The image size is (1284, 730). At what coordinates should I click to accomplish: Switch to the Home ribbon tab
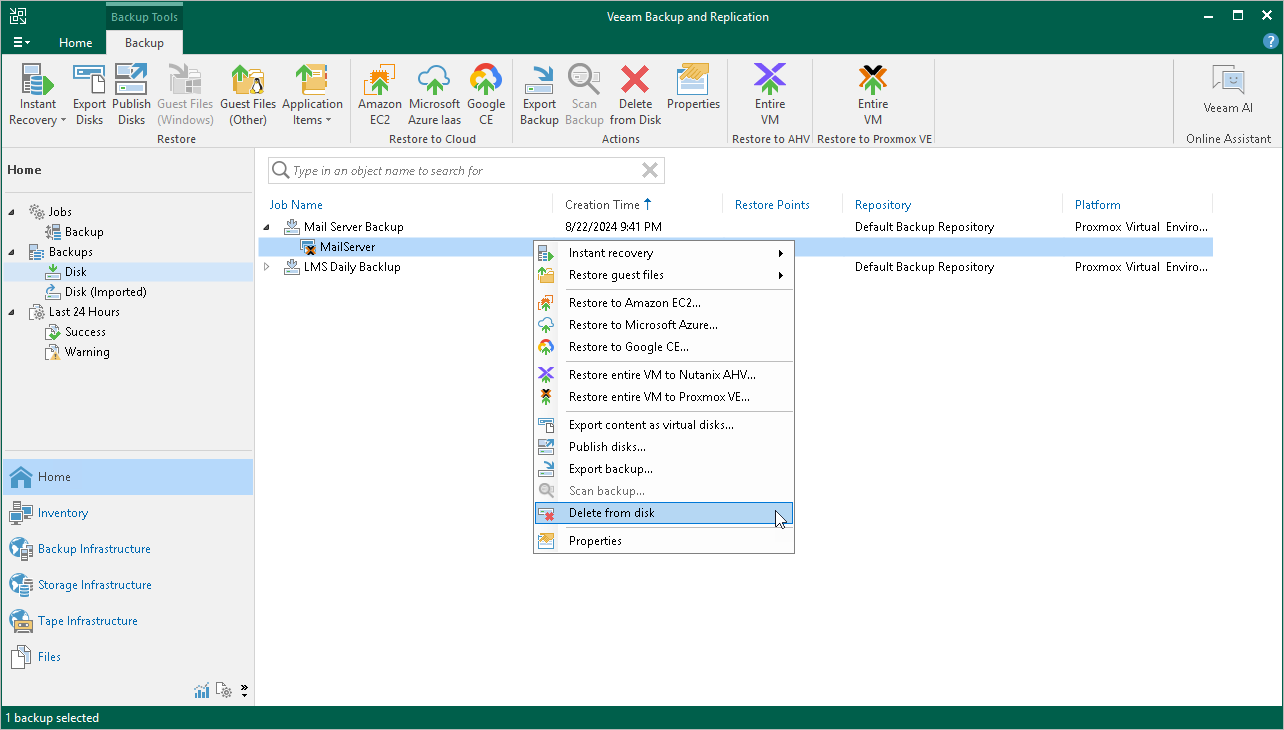[75, 43]
